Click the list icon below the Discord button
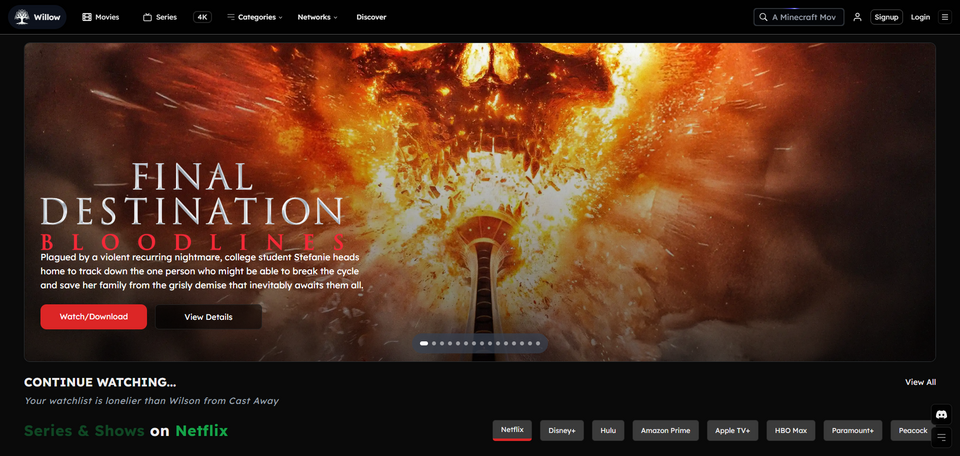This screenshot has height=456, width=960. click(x=942, y=437)
